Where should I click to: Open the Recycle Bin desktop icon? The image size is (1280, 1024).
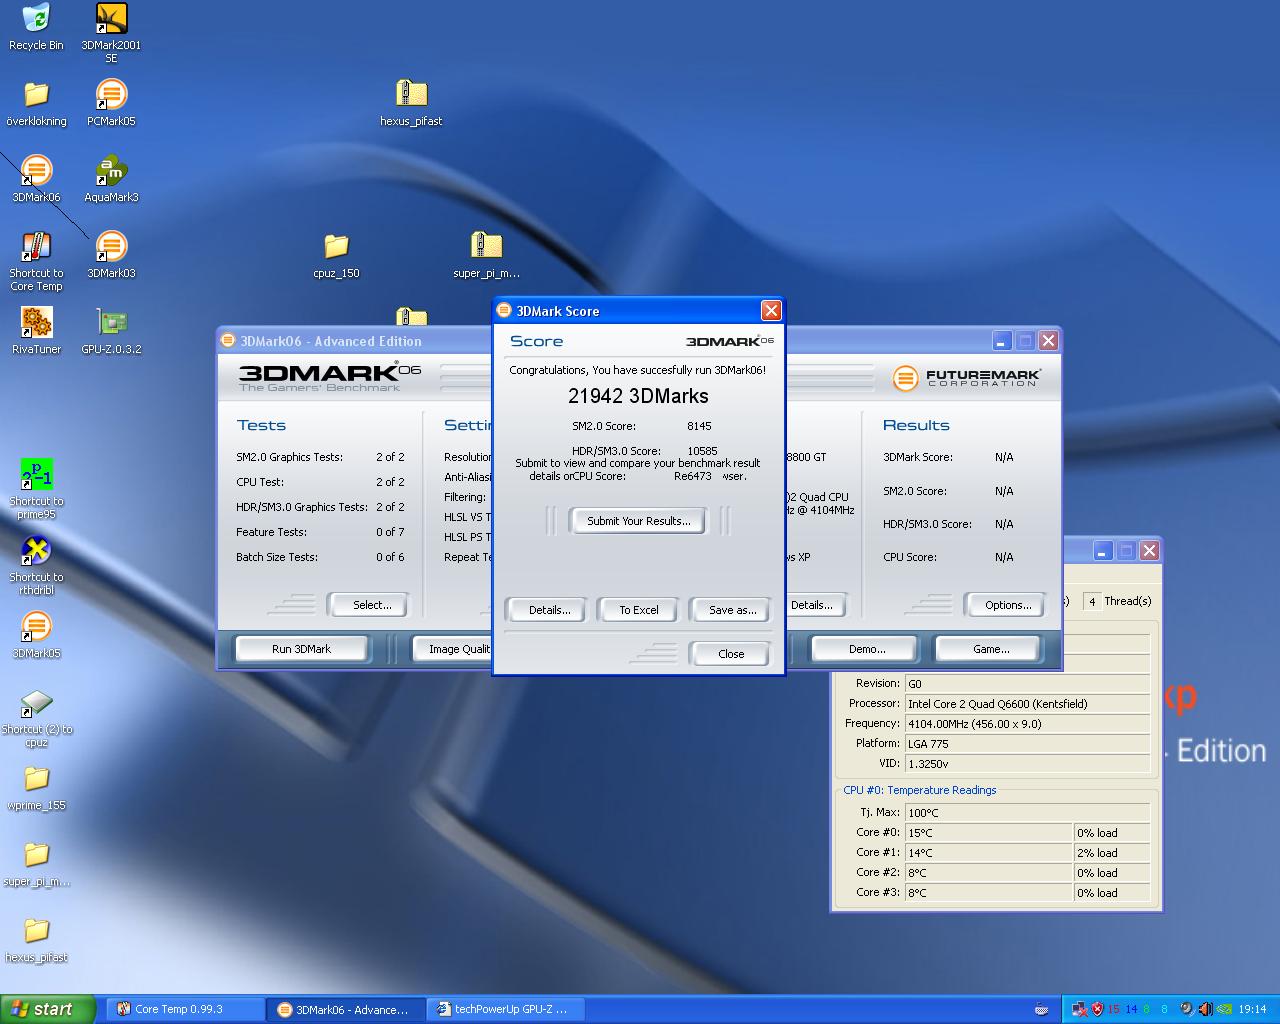(36, 27)
